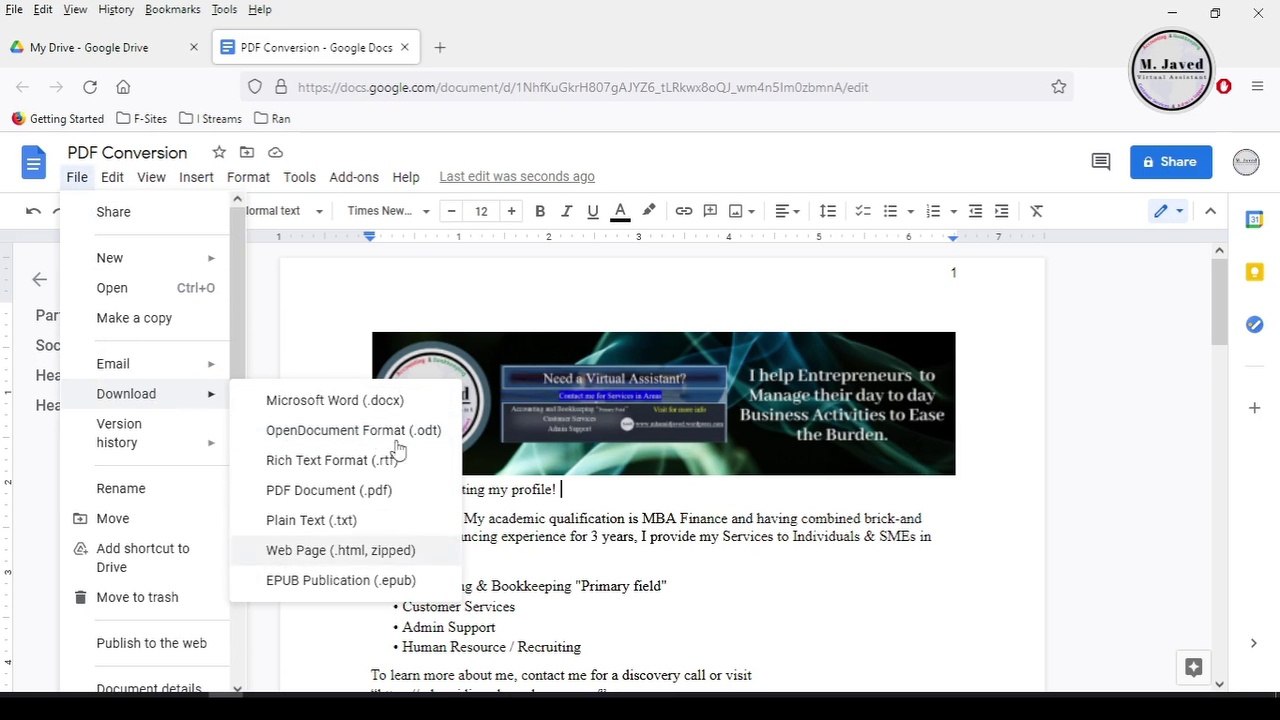
Task: Open the text alignment dropdown
Action: pos(788,211)
